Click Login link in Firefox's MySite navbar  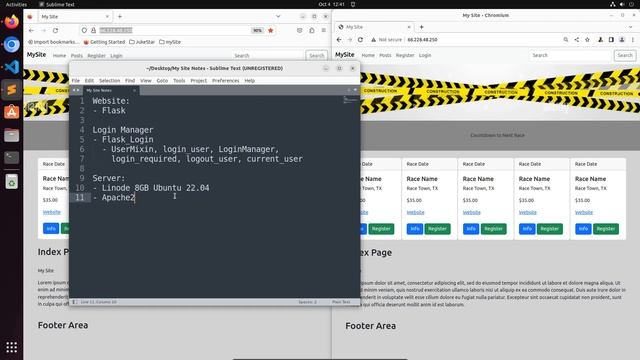[116, 56]
